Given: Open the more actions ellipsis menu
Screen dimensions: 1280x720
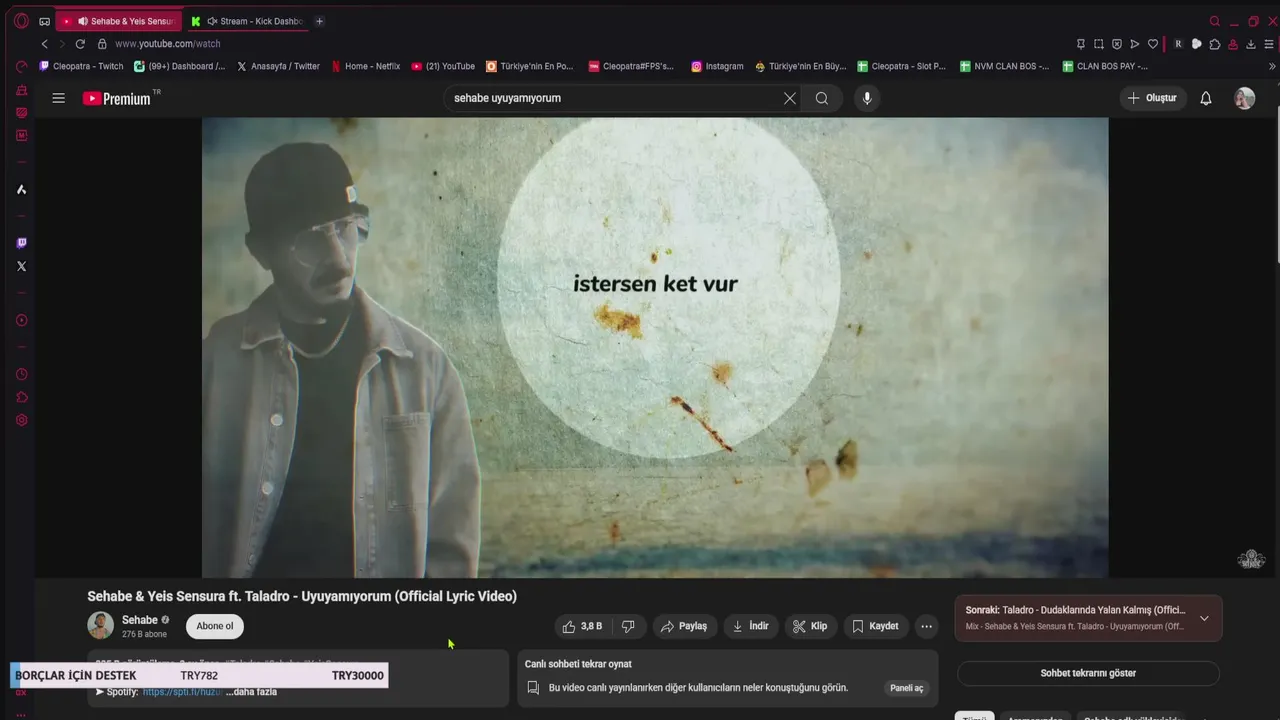Looking at the screenshot, I should pos(927,626).
